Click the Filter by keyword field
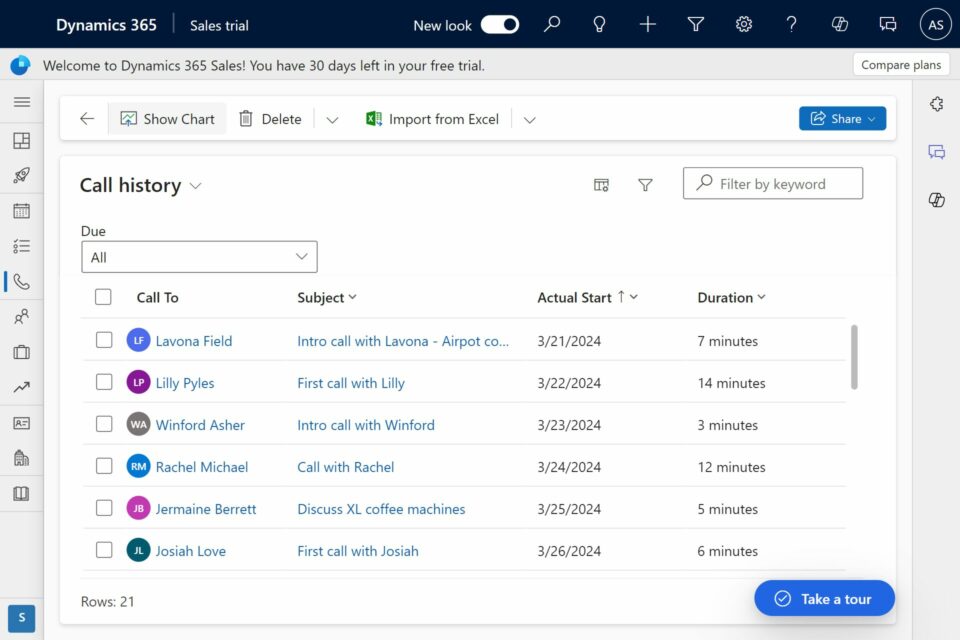Image resolution: width=960 pixels, height=640 pixels. (x=783, y=184)
